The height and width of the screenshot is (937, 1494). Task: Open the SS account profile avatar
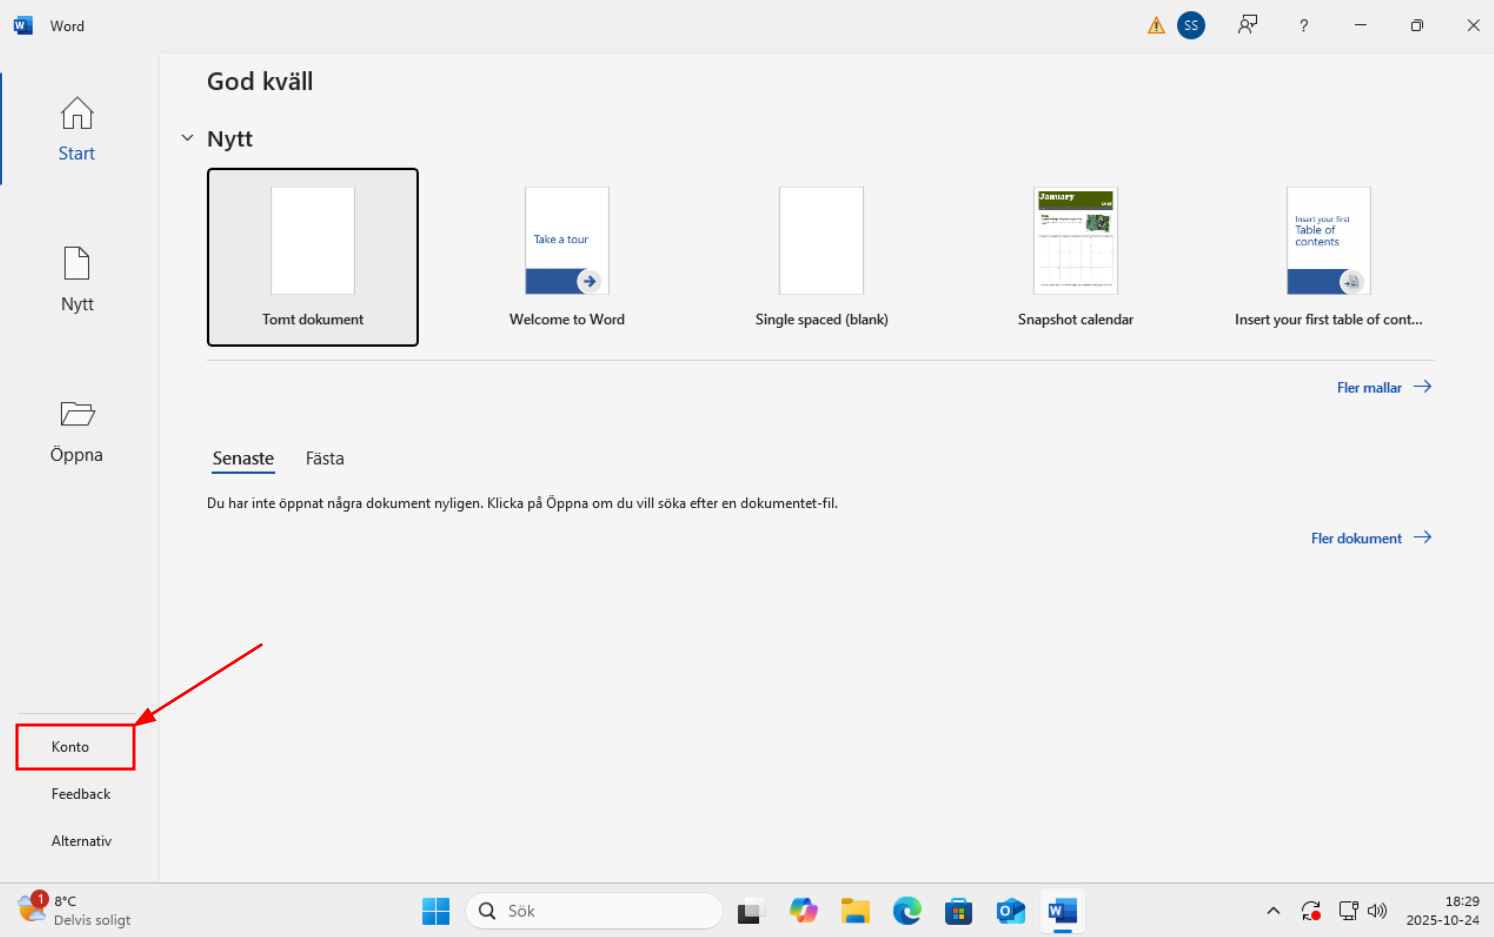coord(1190,26)
